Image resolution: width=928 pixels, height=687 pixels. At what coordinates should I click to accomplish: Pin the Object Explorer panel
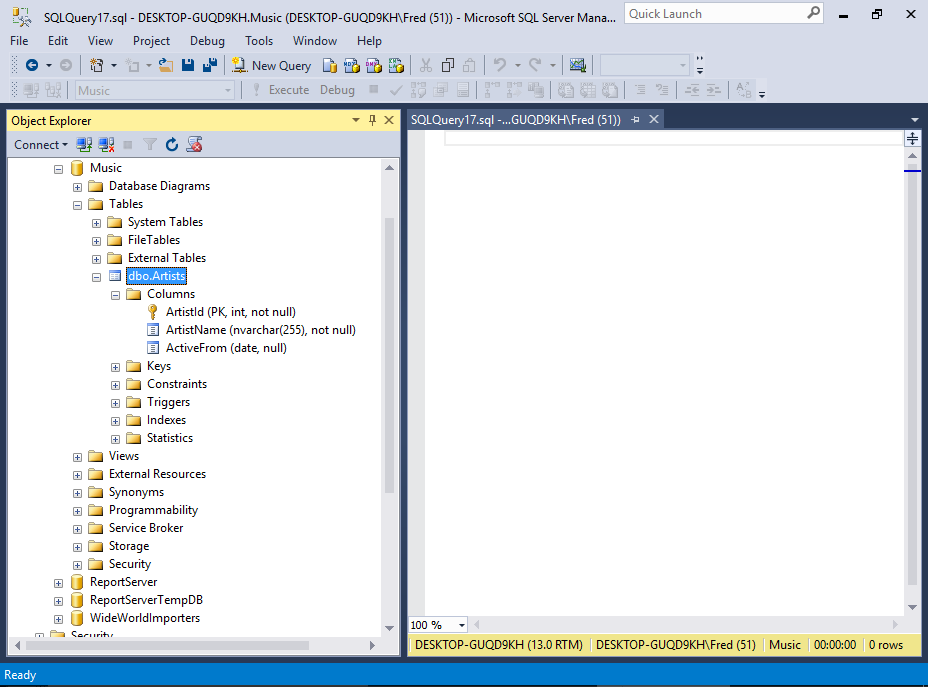click(371, 119)
